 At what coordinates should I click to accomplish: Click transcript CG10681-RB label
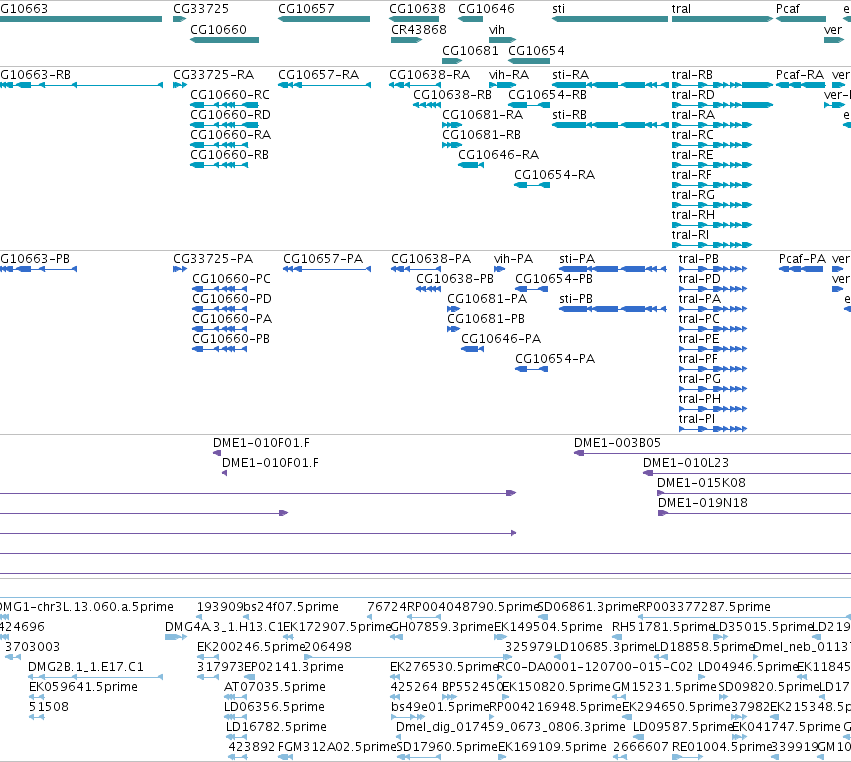click(481, 134)
